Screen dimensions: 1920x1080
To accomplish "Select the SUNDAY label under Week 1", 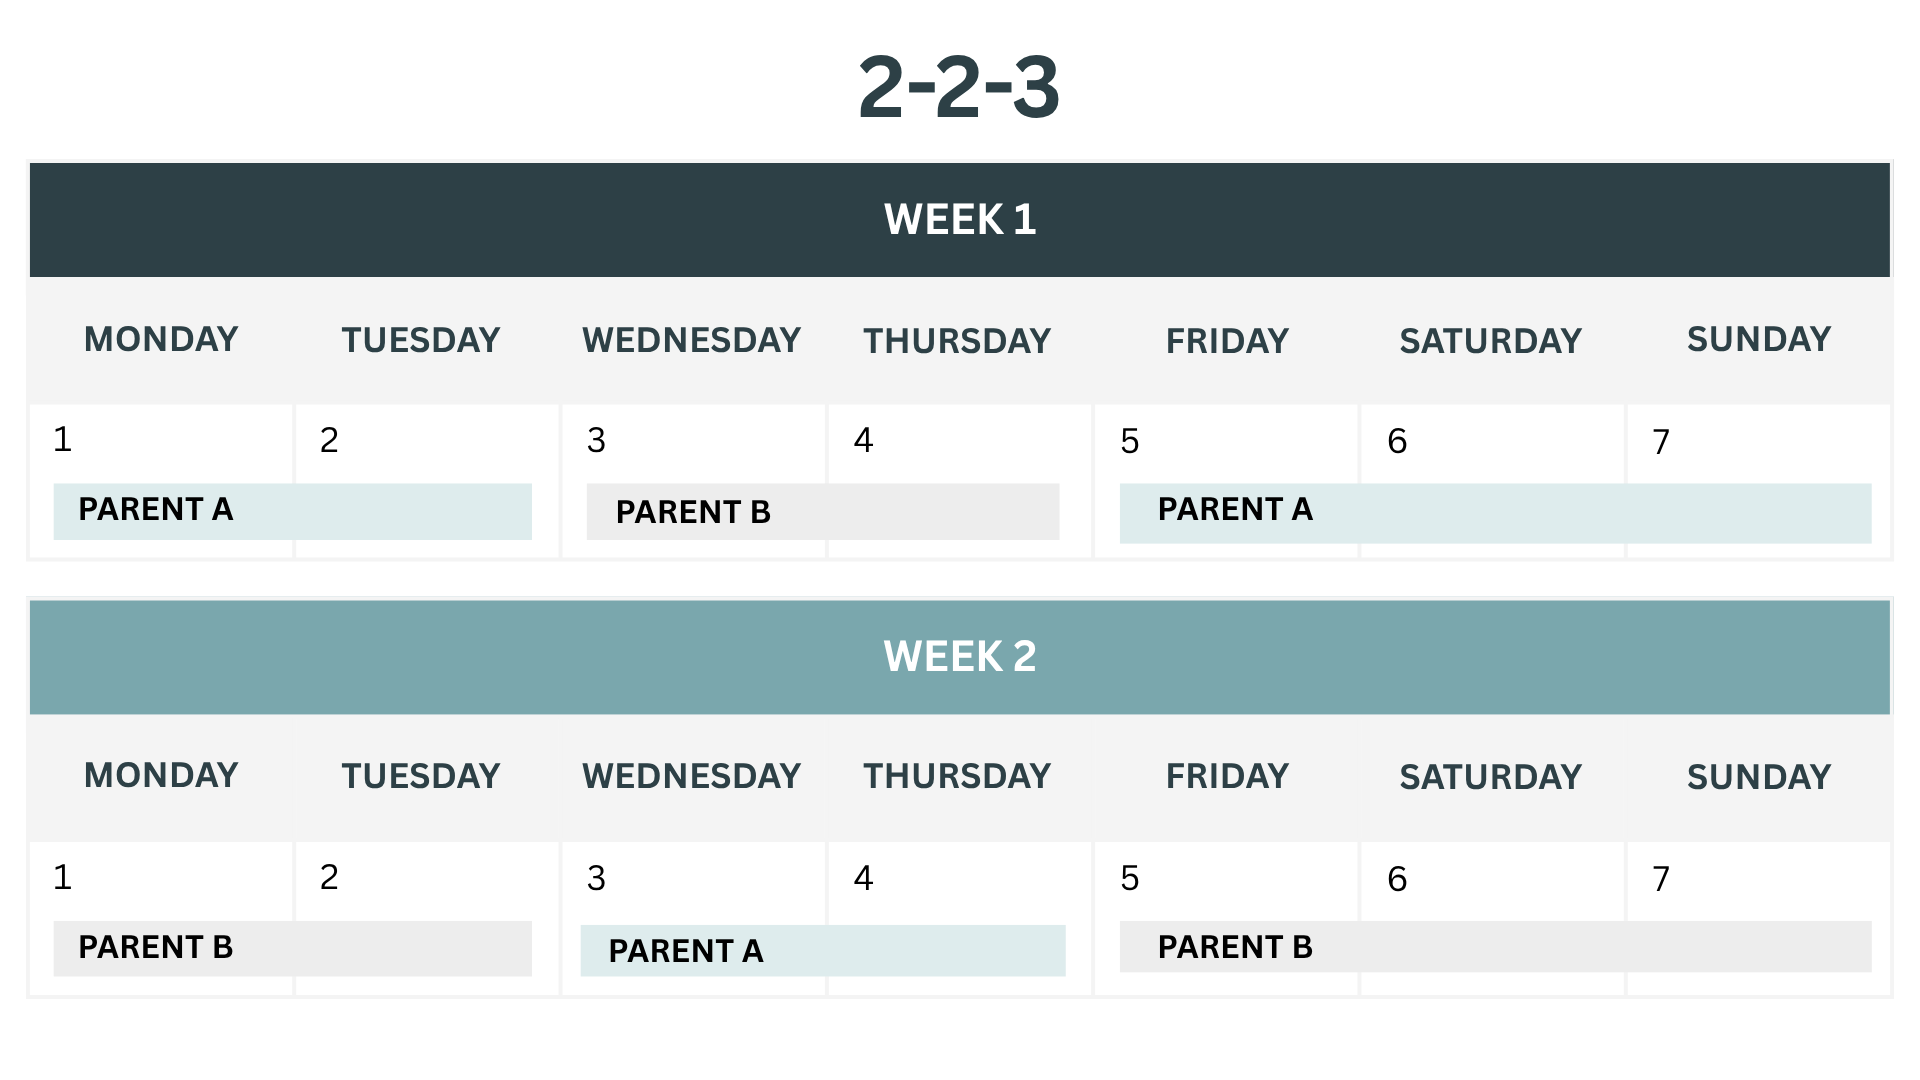I will pos(1758,340).
